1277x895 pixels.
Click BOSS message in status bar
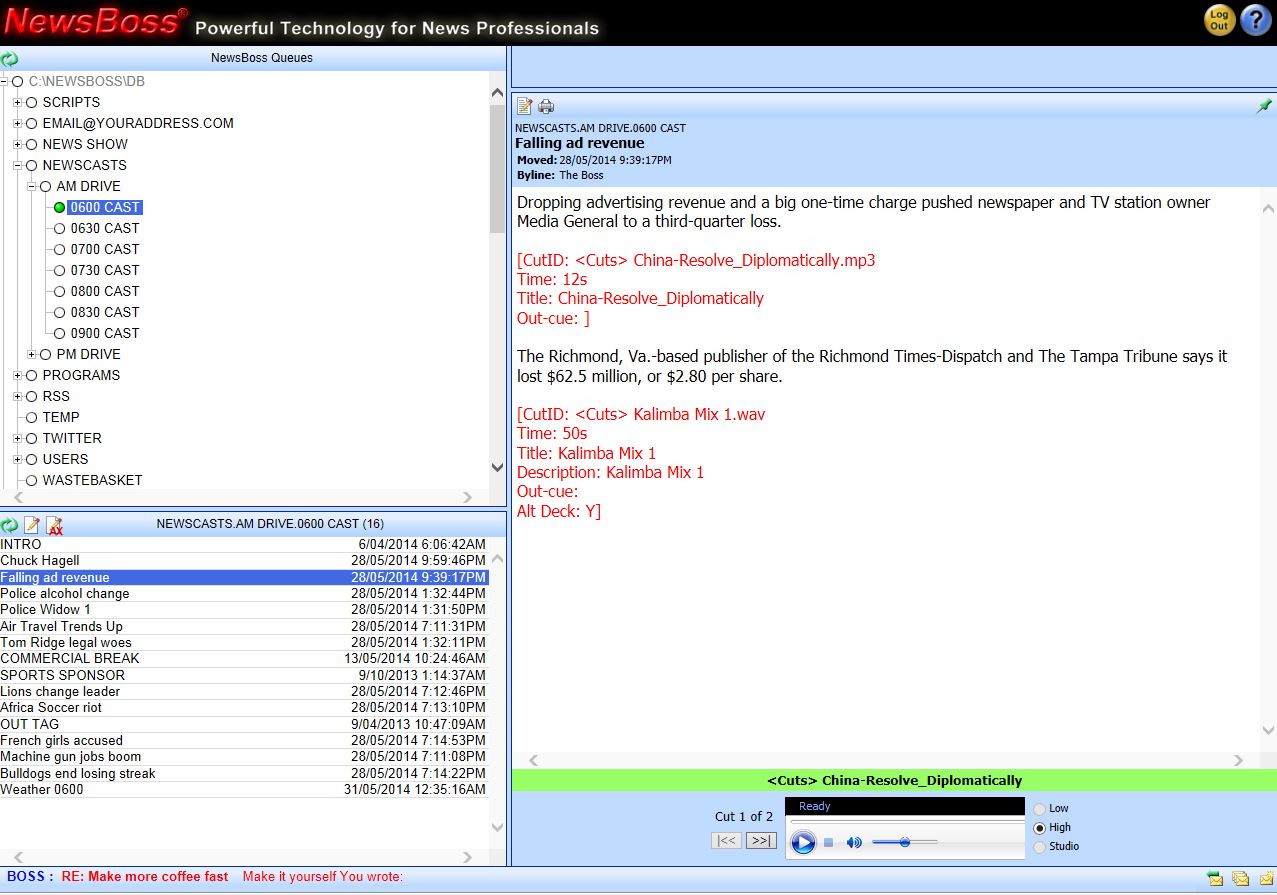tap(205, 877)
